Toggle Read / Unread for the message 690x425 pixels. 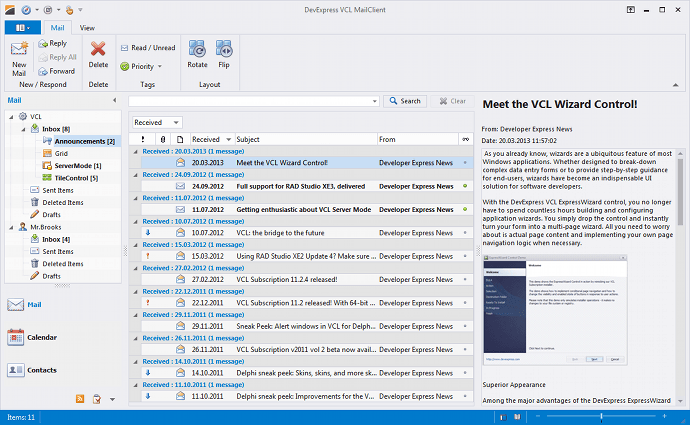pos(148,48)
